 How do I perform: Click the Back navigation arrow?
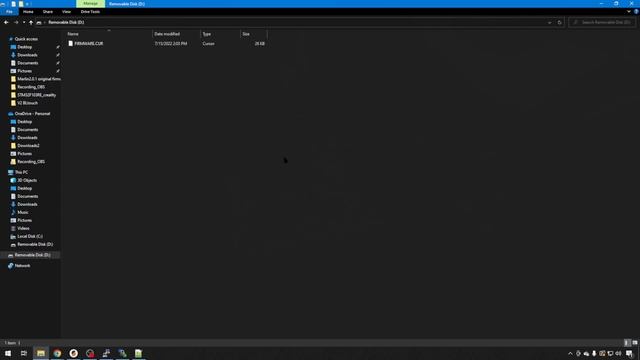point(6,22)
